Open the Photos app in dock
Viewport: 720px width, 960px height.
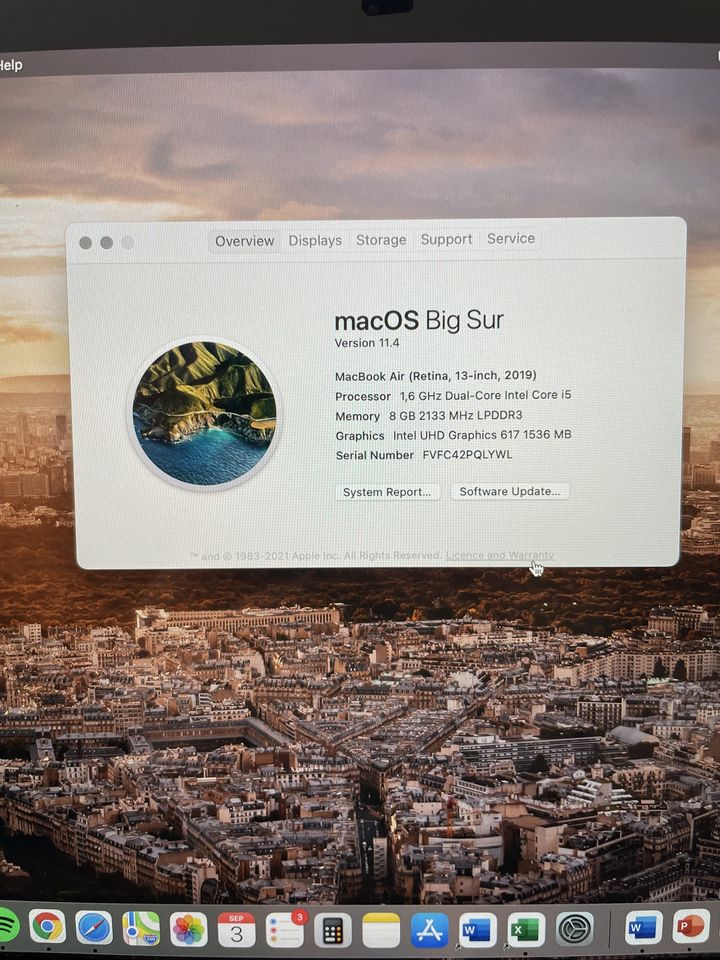tap(188, 929)
